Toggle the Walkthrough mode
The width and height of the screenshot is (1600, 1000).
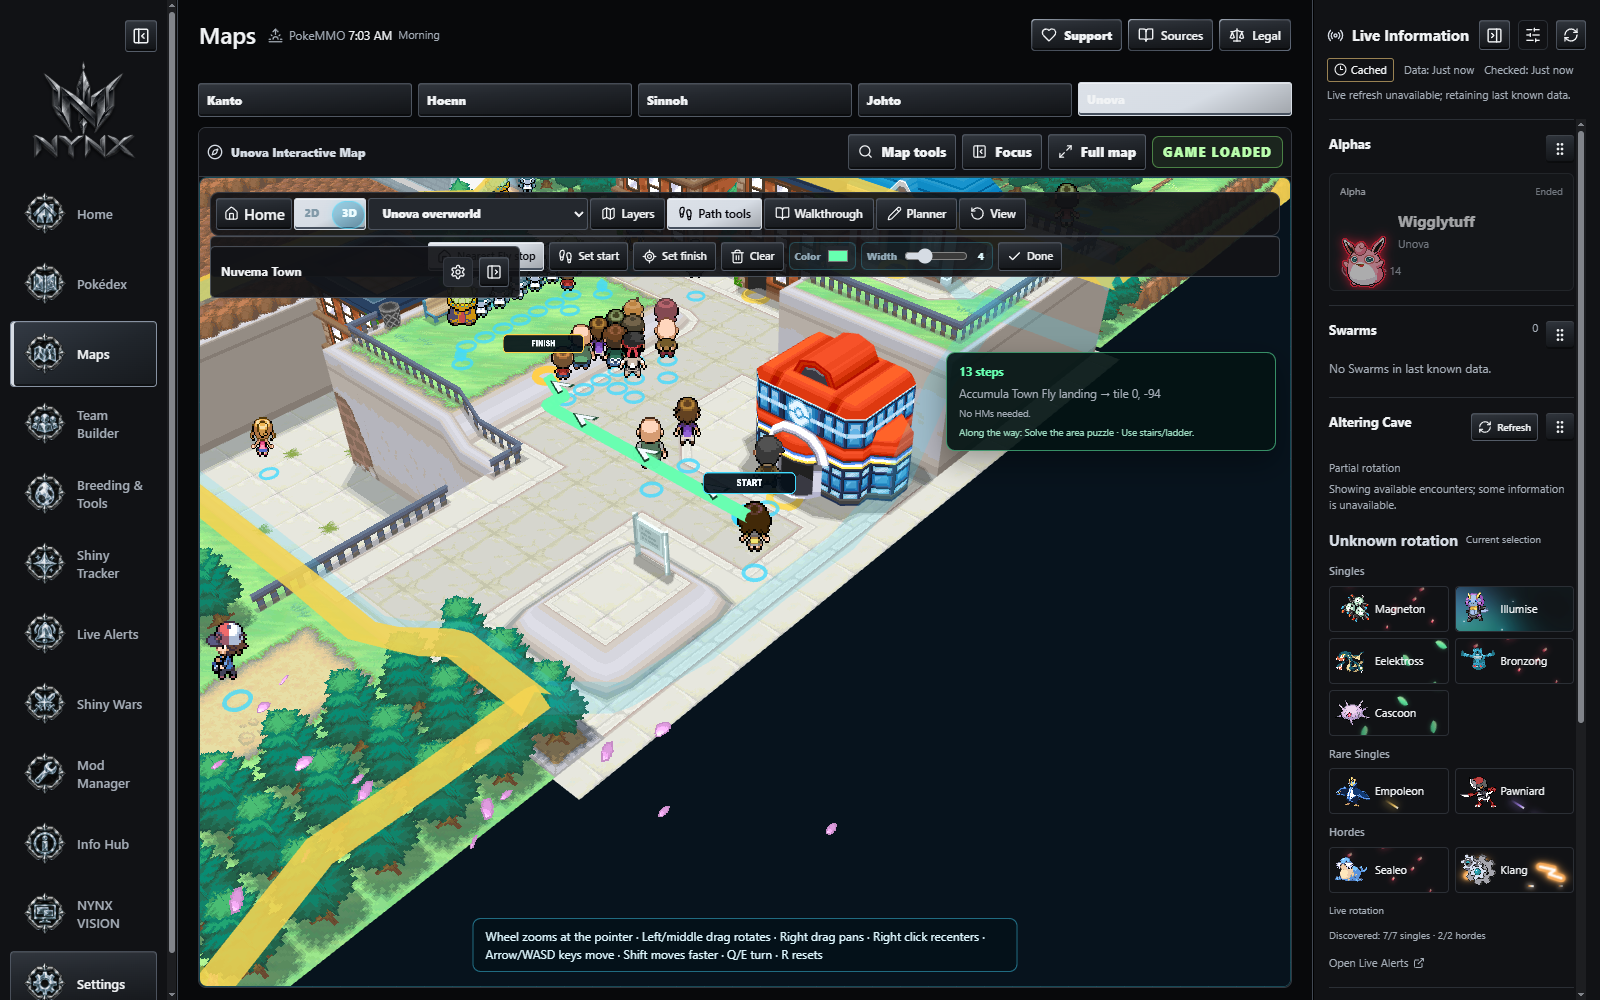(x=819, y=214)
